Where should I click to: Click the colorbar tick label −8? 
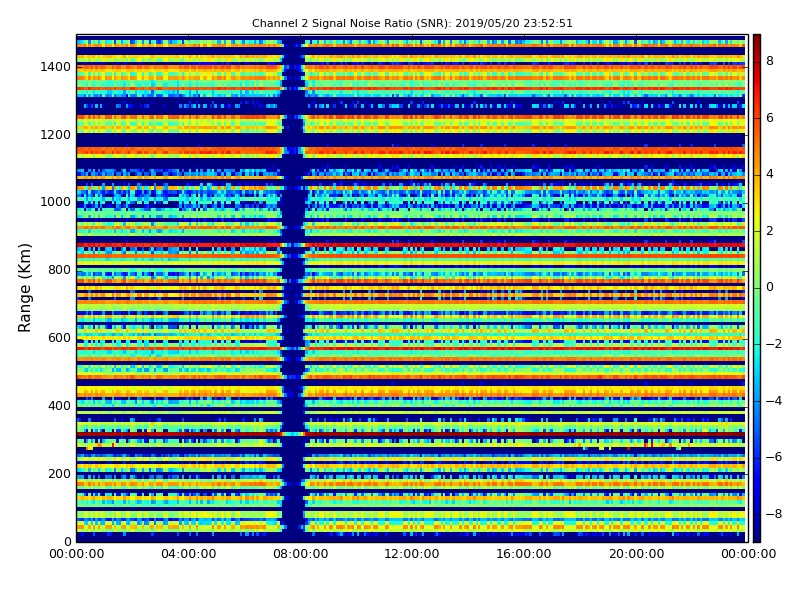(774, 514)
